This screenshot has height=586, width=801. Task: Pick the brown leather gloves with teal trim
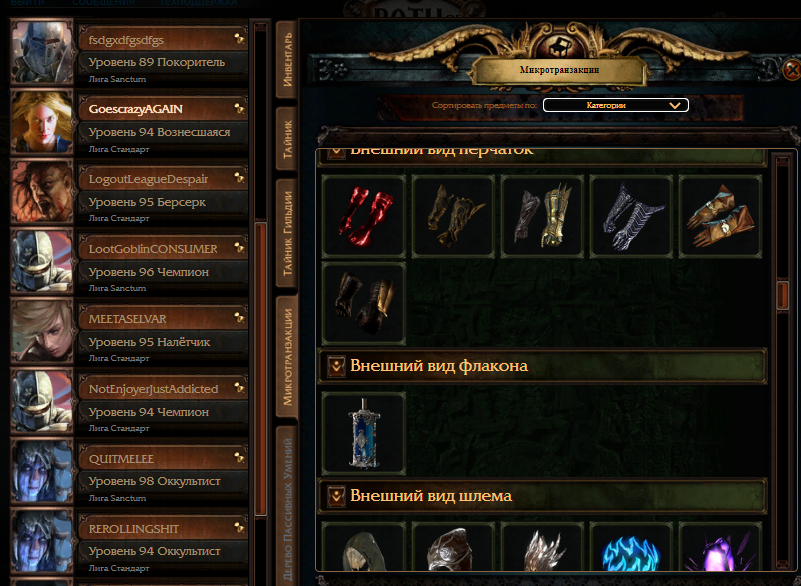720,216
